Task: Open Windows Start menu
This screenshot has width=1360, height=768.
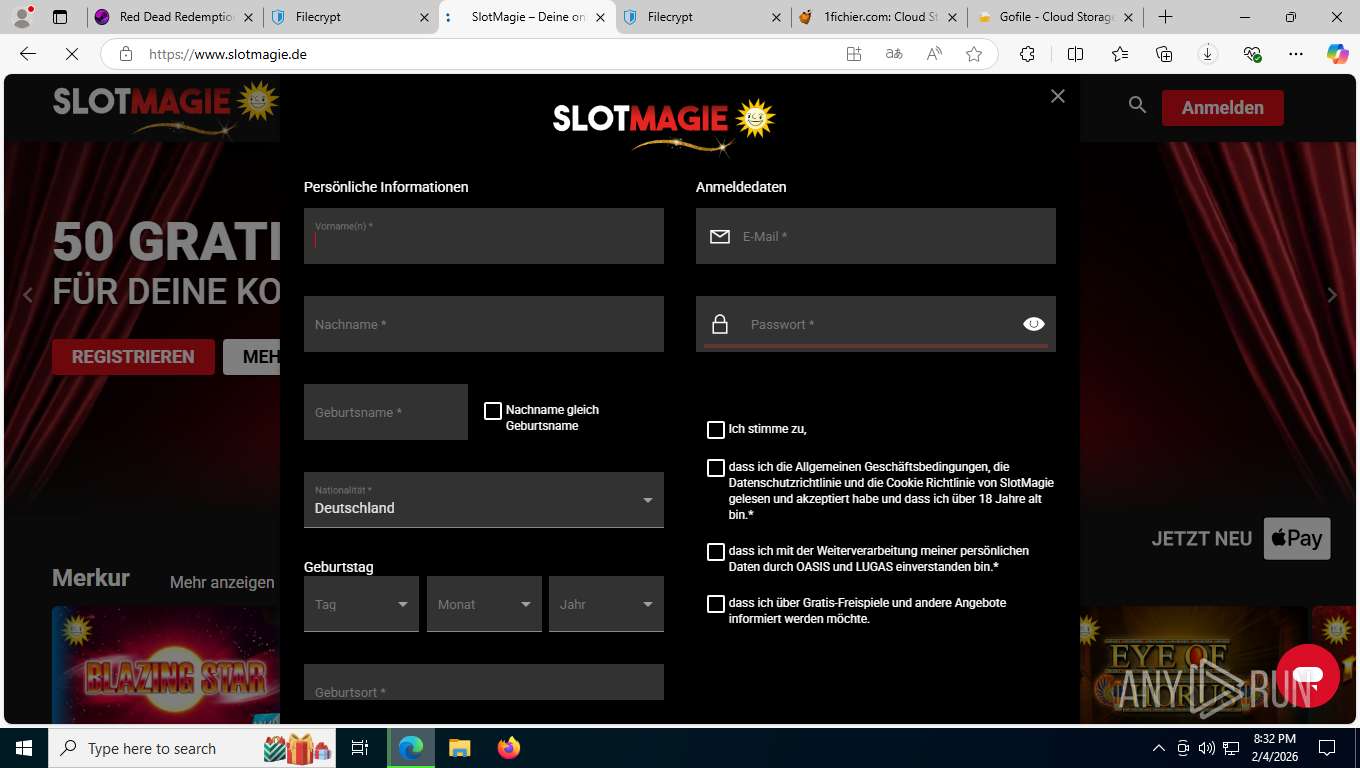Action: (23, 748)
